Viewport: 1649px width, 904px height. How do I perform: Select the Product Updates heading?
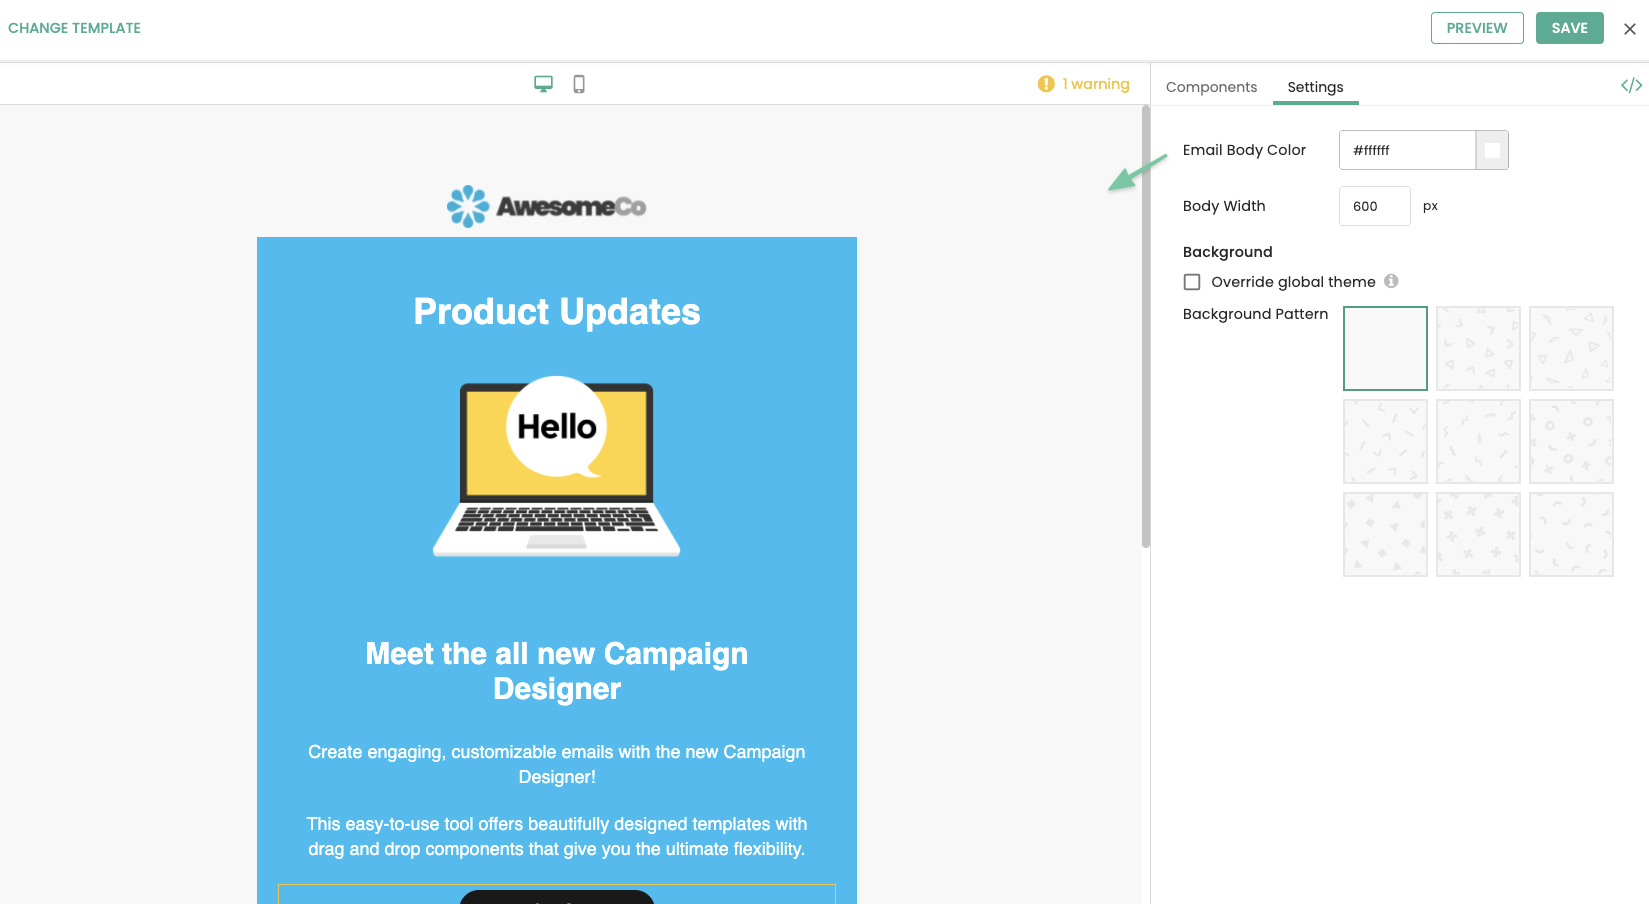tap(557, 312)
